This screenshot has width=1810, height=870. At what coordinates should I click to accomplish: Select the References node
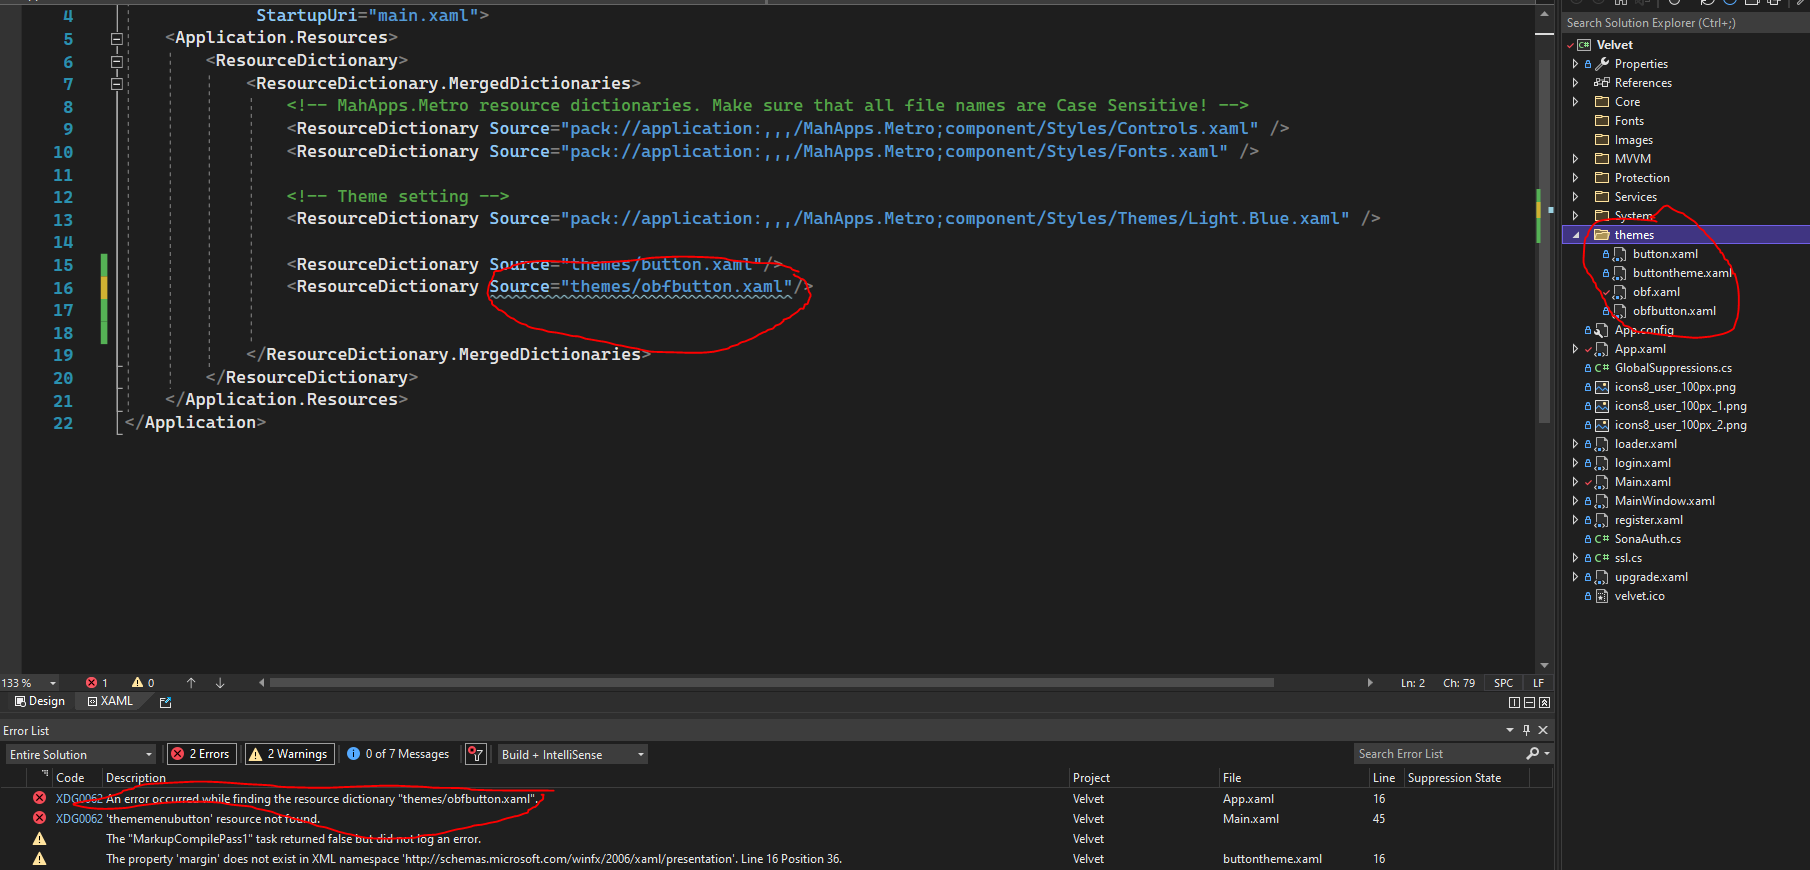point(1642,83)
